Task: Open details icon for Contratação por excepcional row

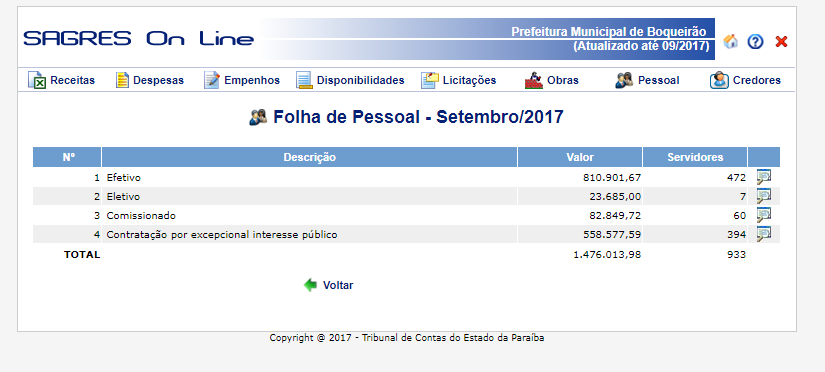Action: 763,234
